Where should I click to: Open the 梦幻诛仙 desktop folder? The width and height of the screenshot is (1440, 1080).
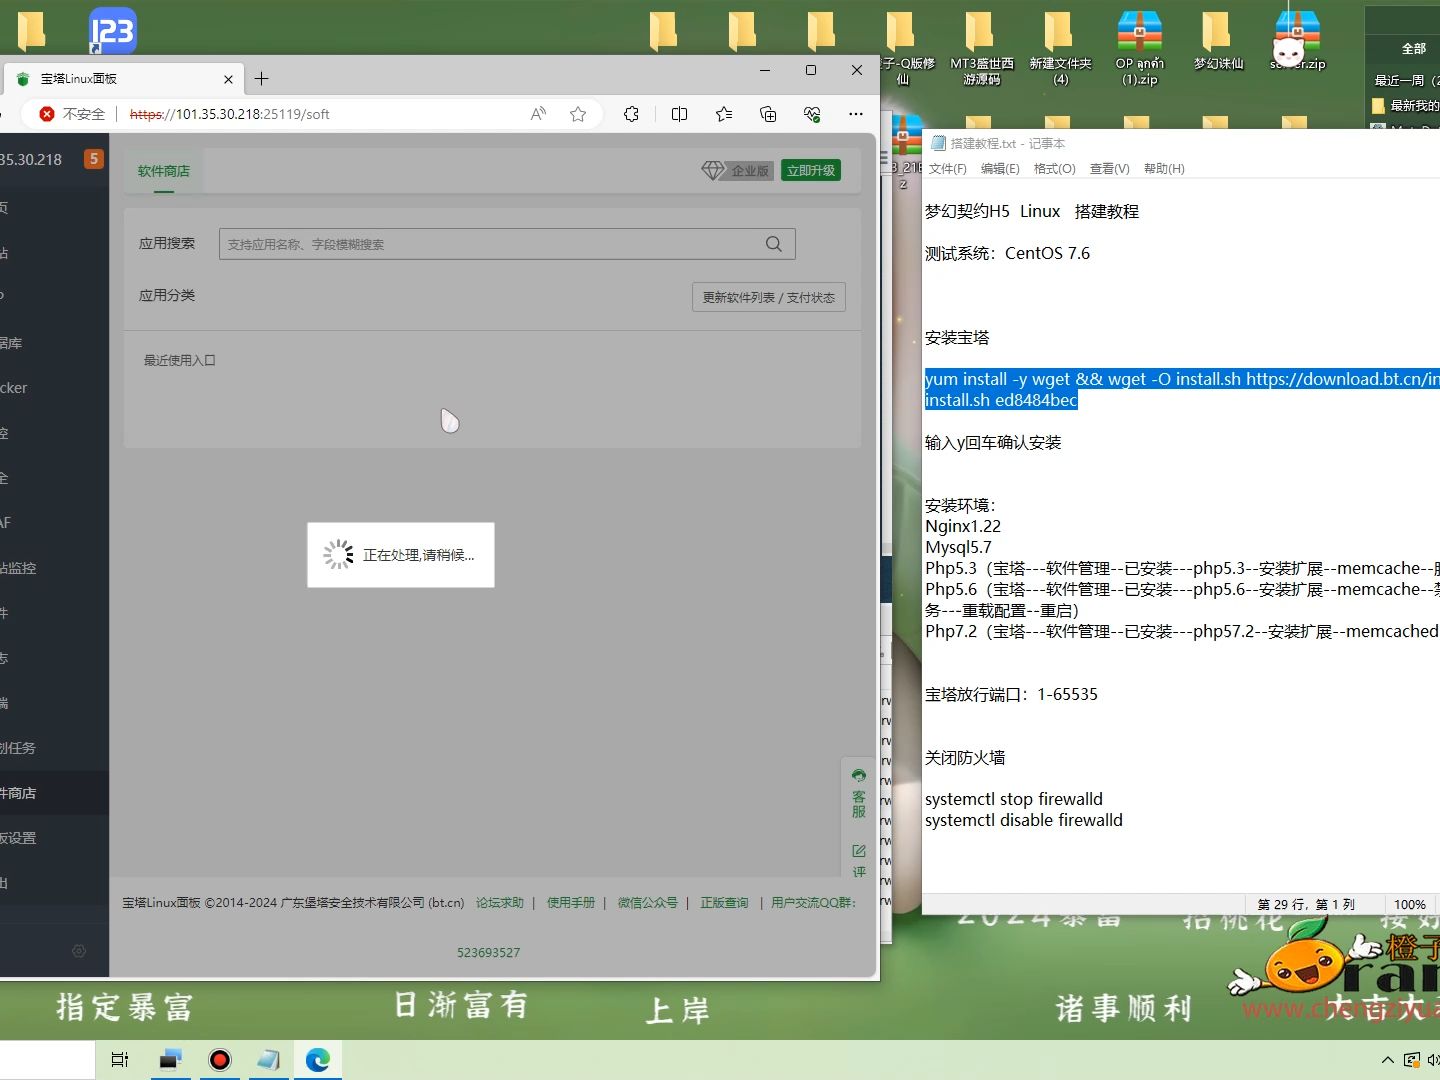(1218, 42)
